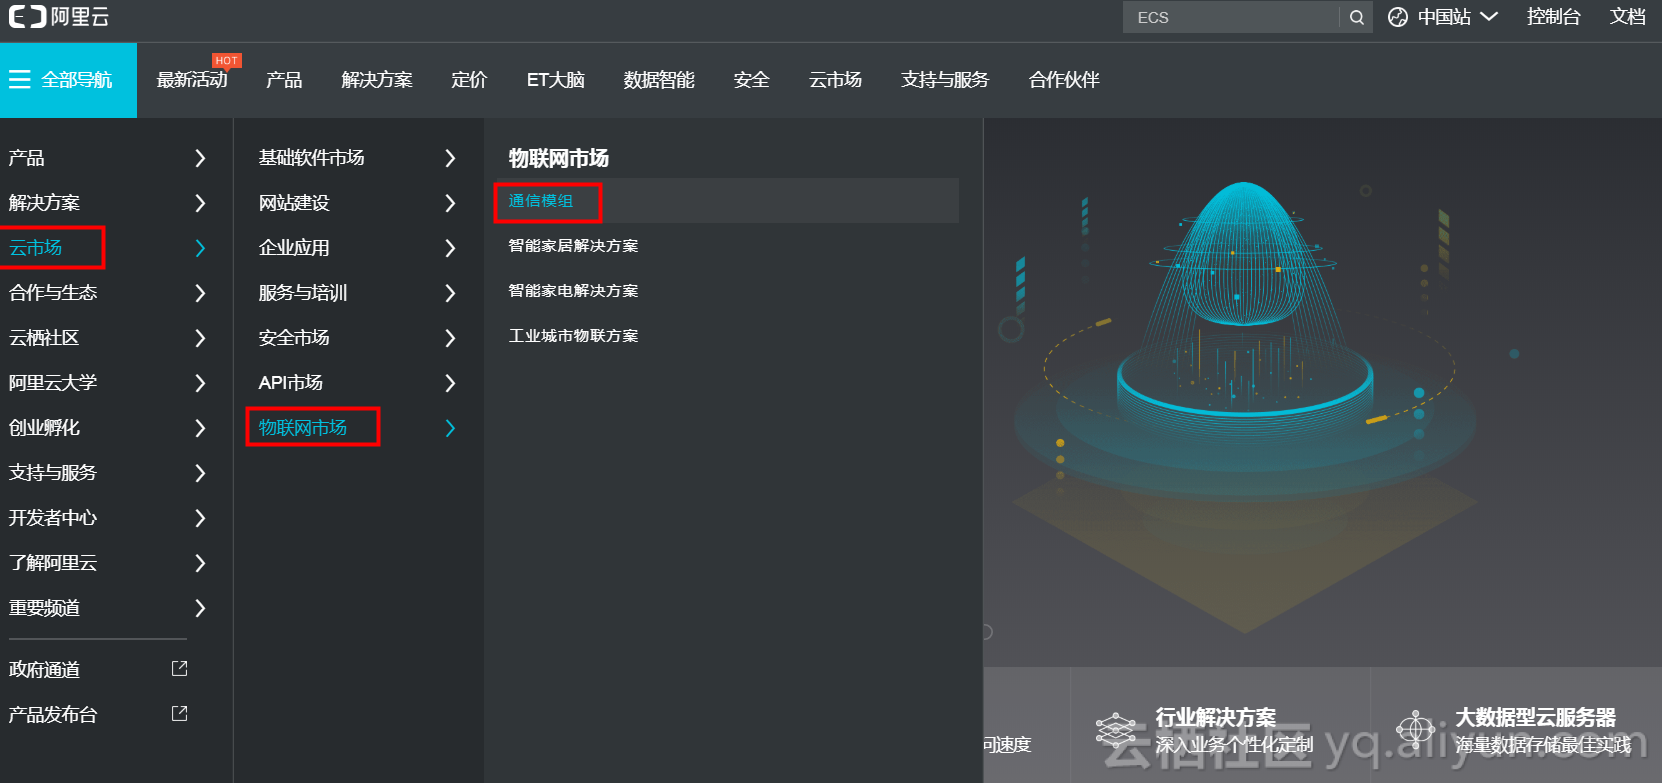
Task: Click 行业解决方案 banner card
Action: (x=1220, y=725)
